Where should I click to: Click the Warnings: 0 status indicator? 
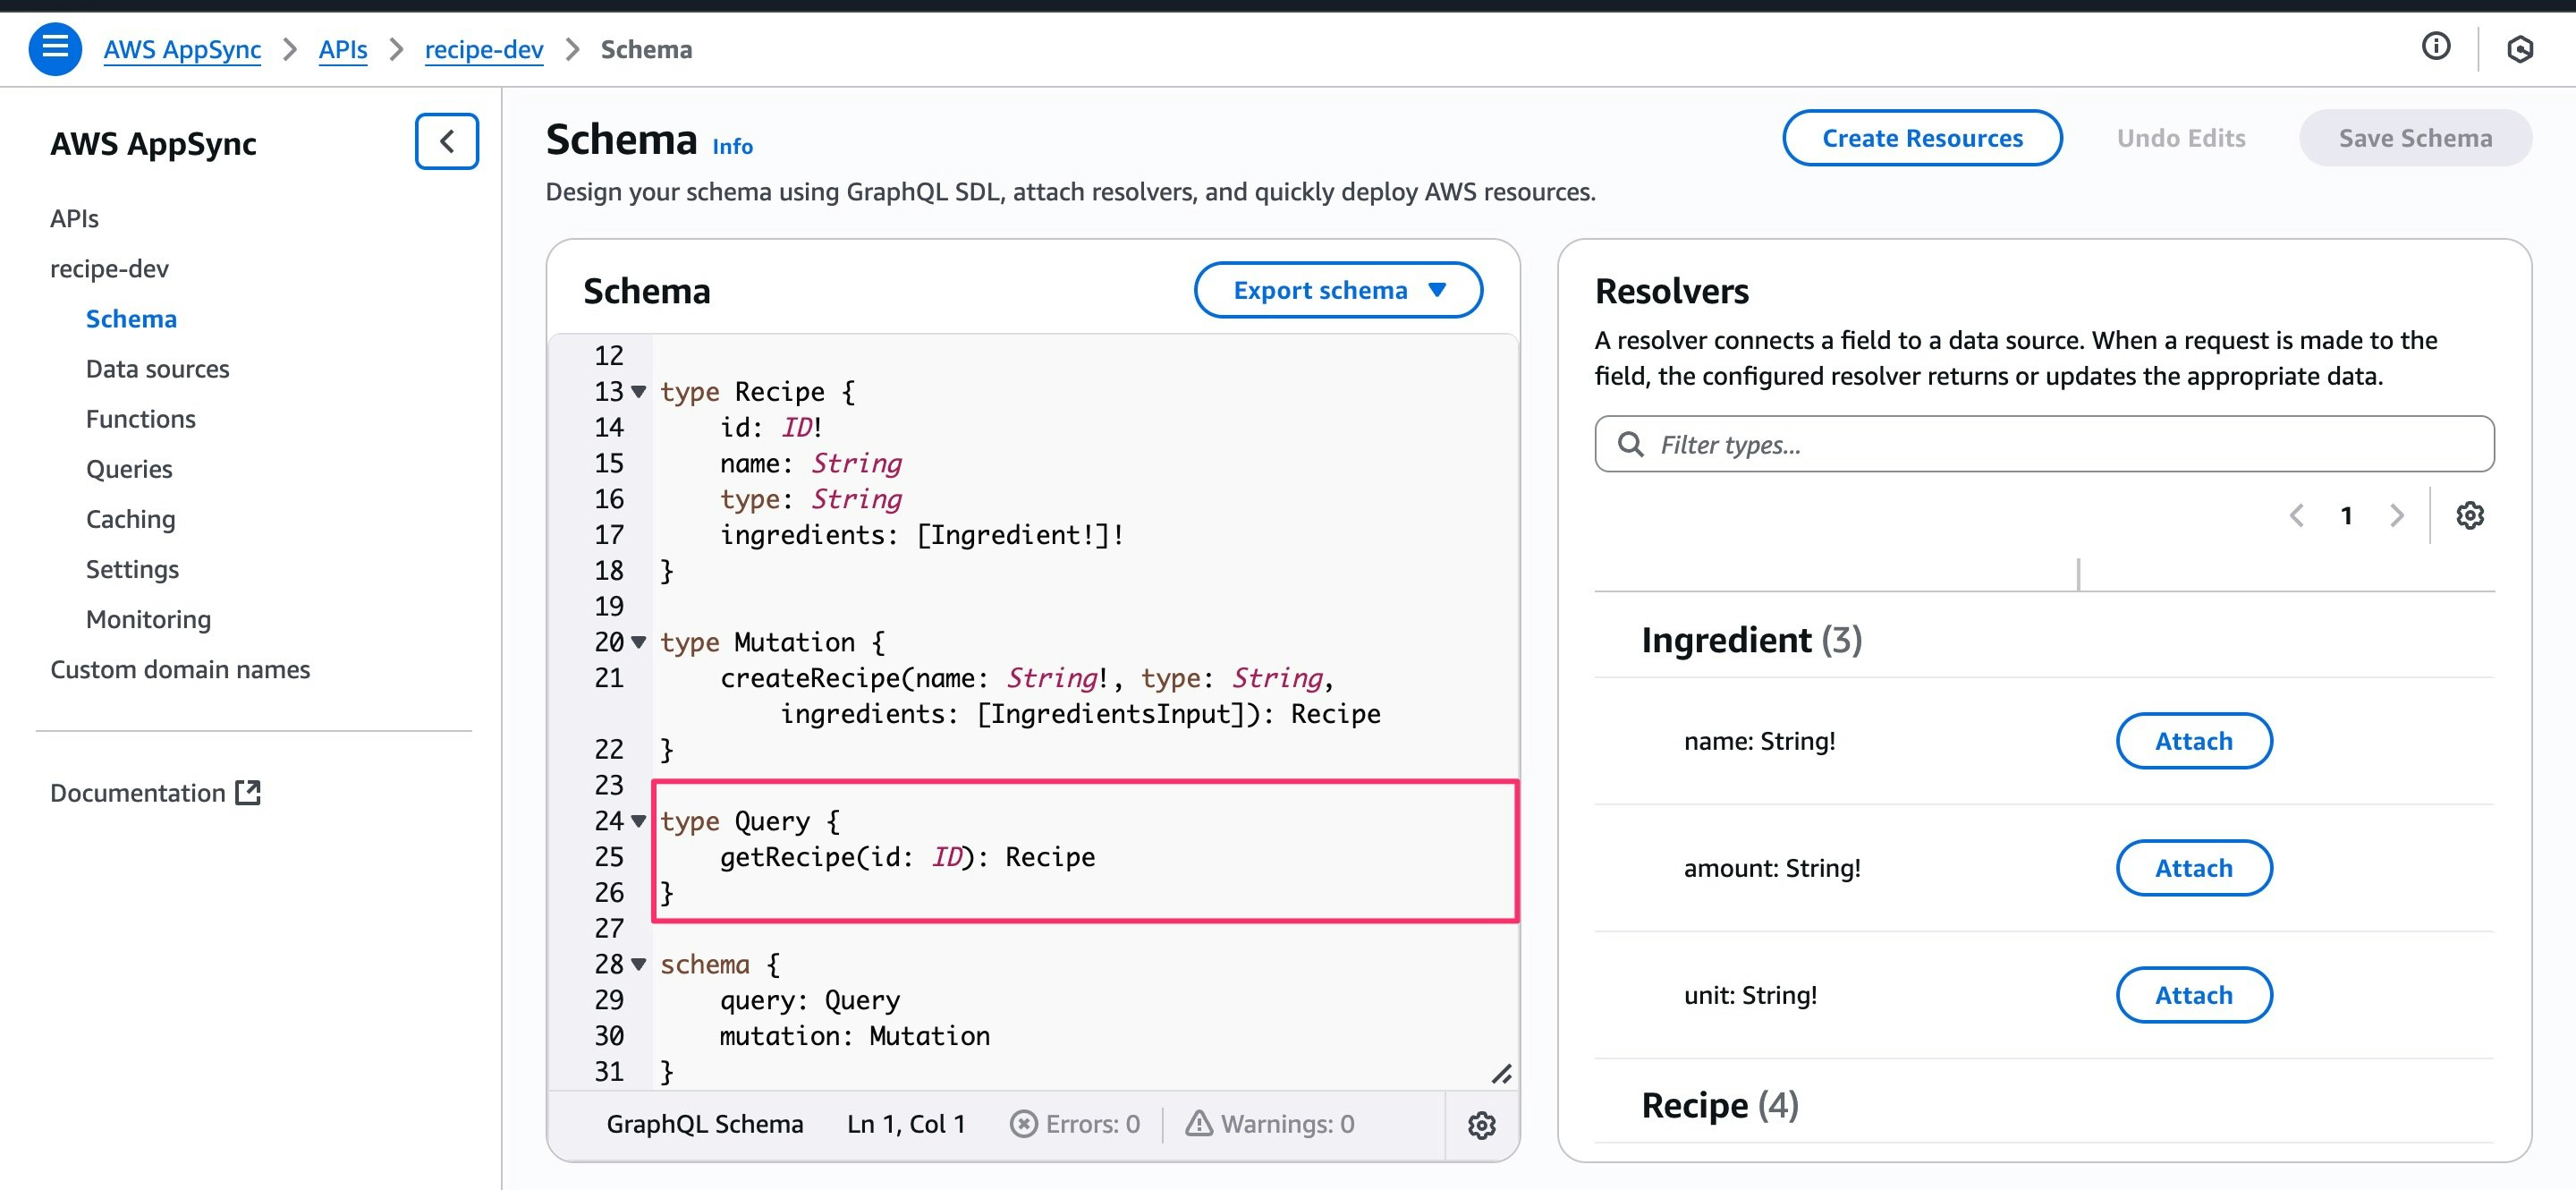click(1270, 1124)
